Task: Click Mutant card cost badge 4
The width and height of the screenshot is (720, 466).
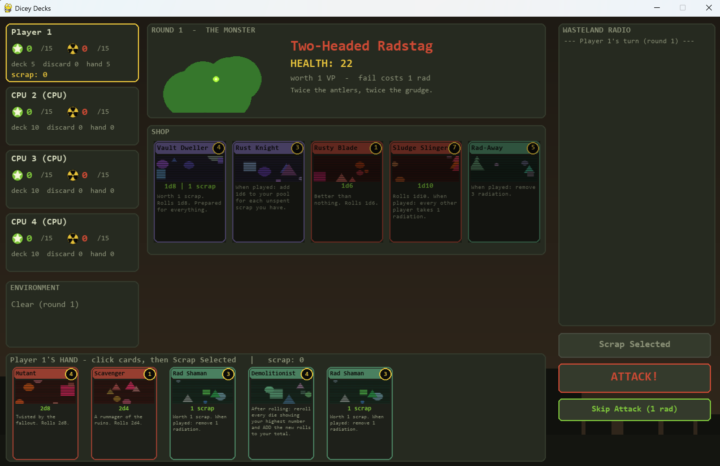Action: coord(71,374)
